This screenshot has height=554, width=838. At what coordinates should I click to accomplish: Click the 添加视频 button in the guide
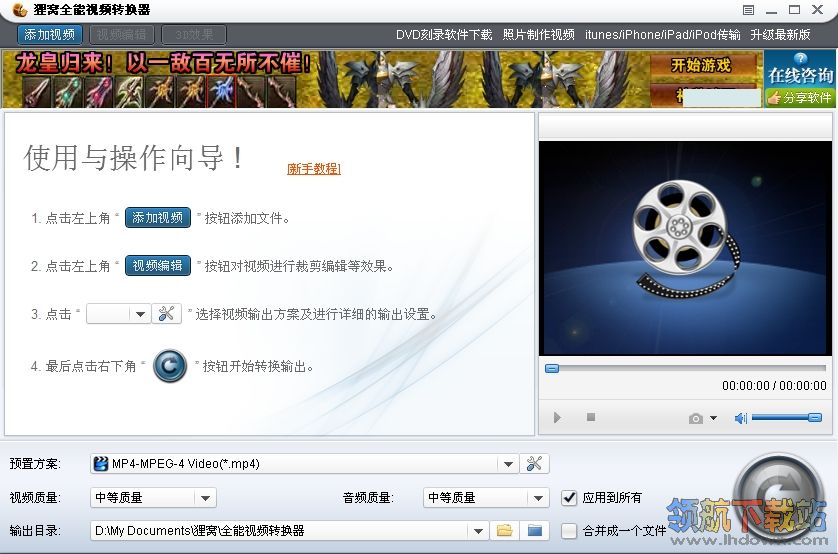point(158,218)
